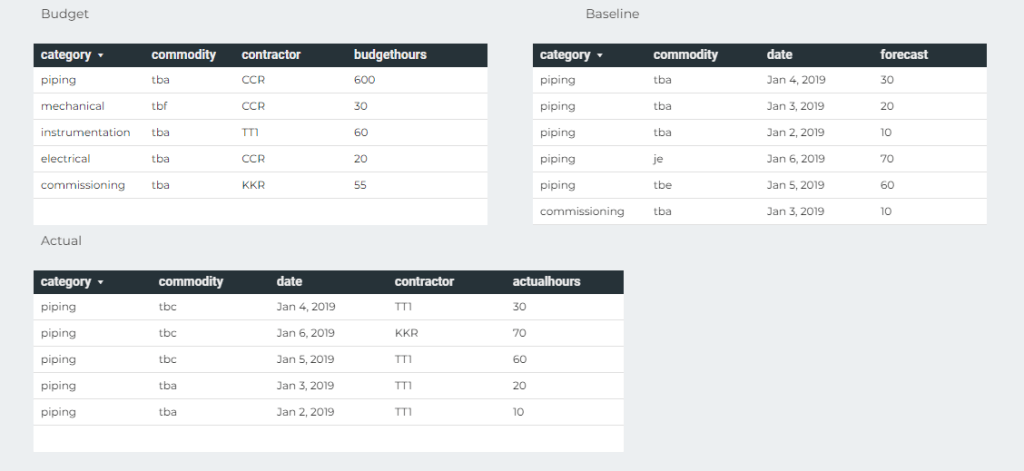Screen dimensions: 1024x471
Task: Click the date header in Actual table
Action: (289, 282)
